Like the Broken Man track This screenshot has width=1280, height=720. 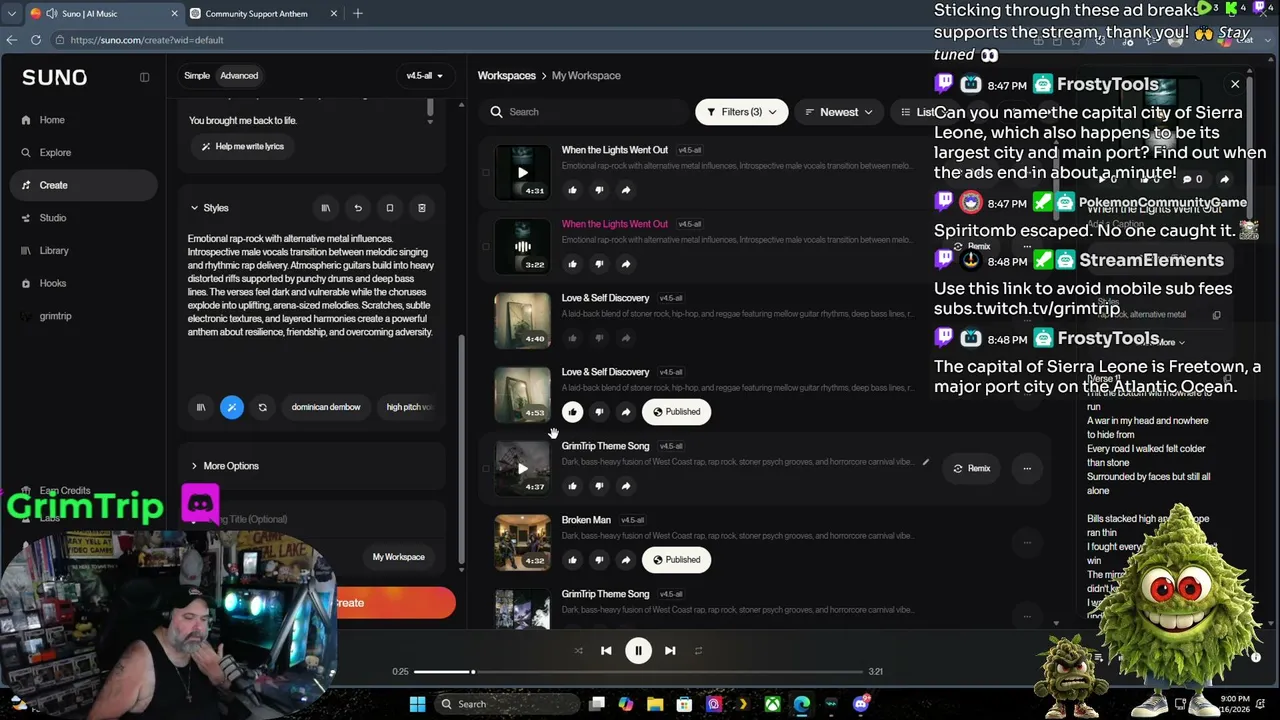coord(572,560)
